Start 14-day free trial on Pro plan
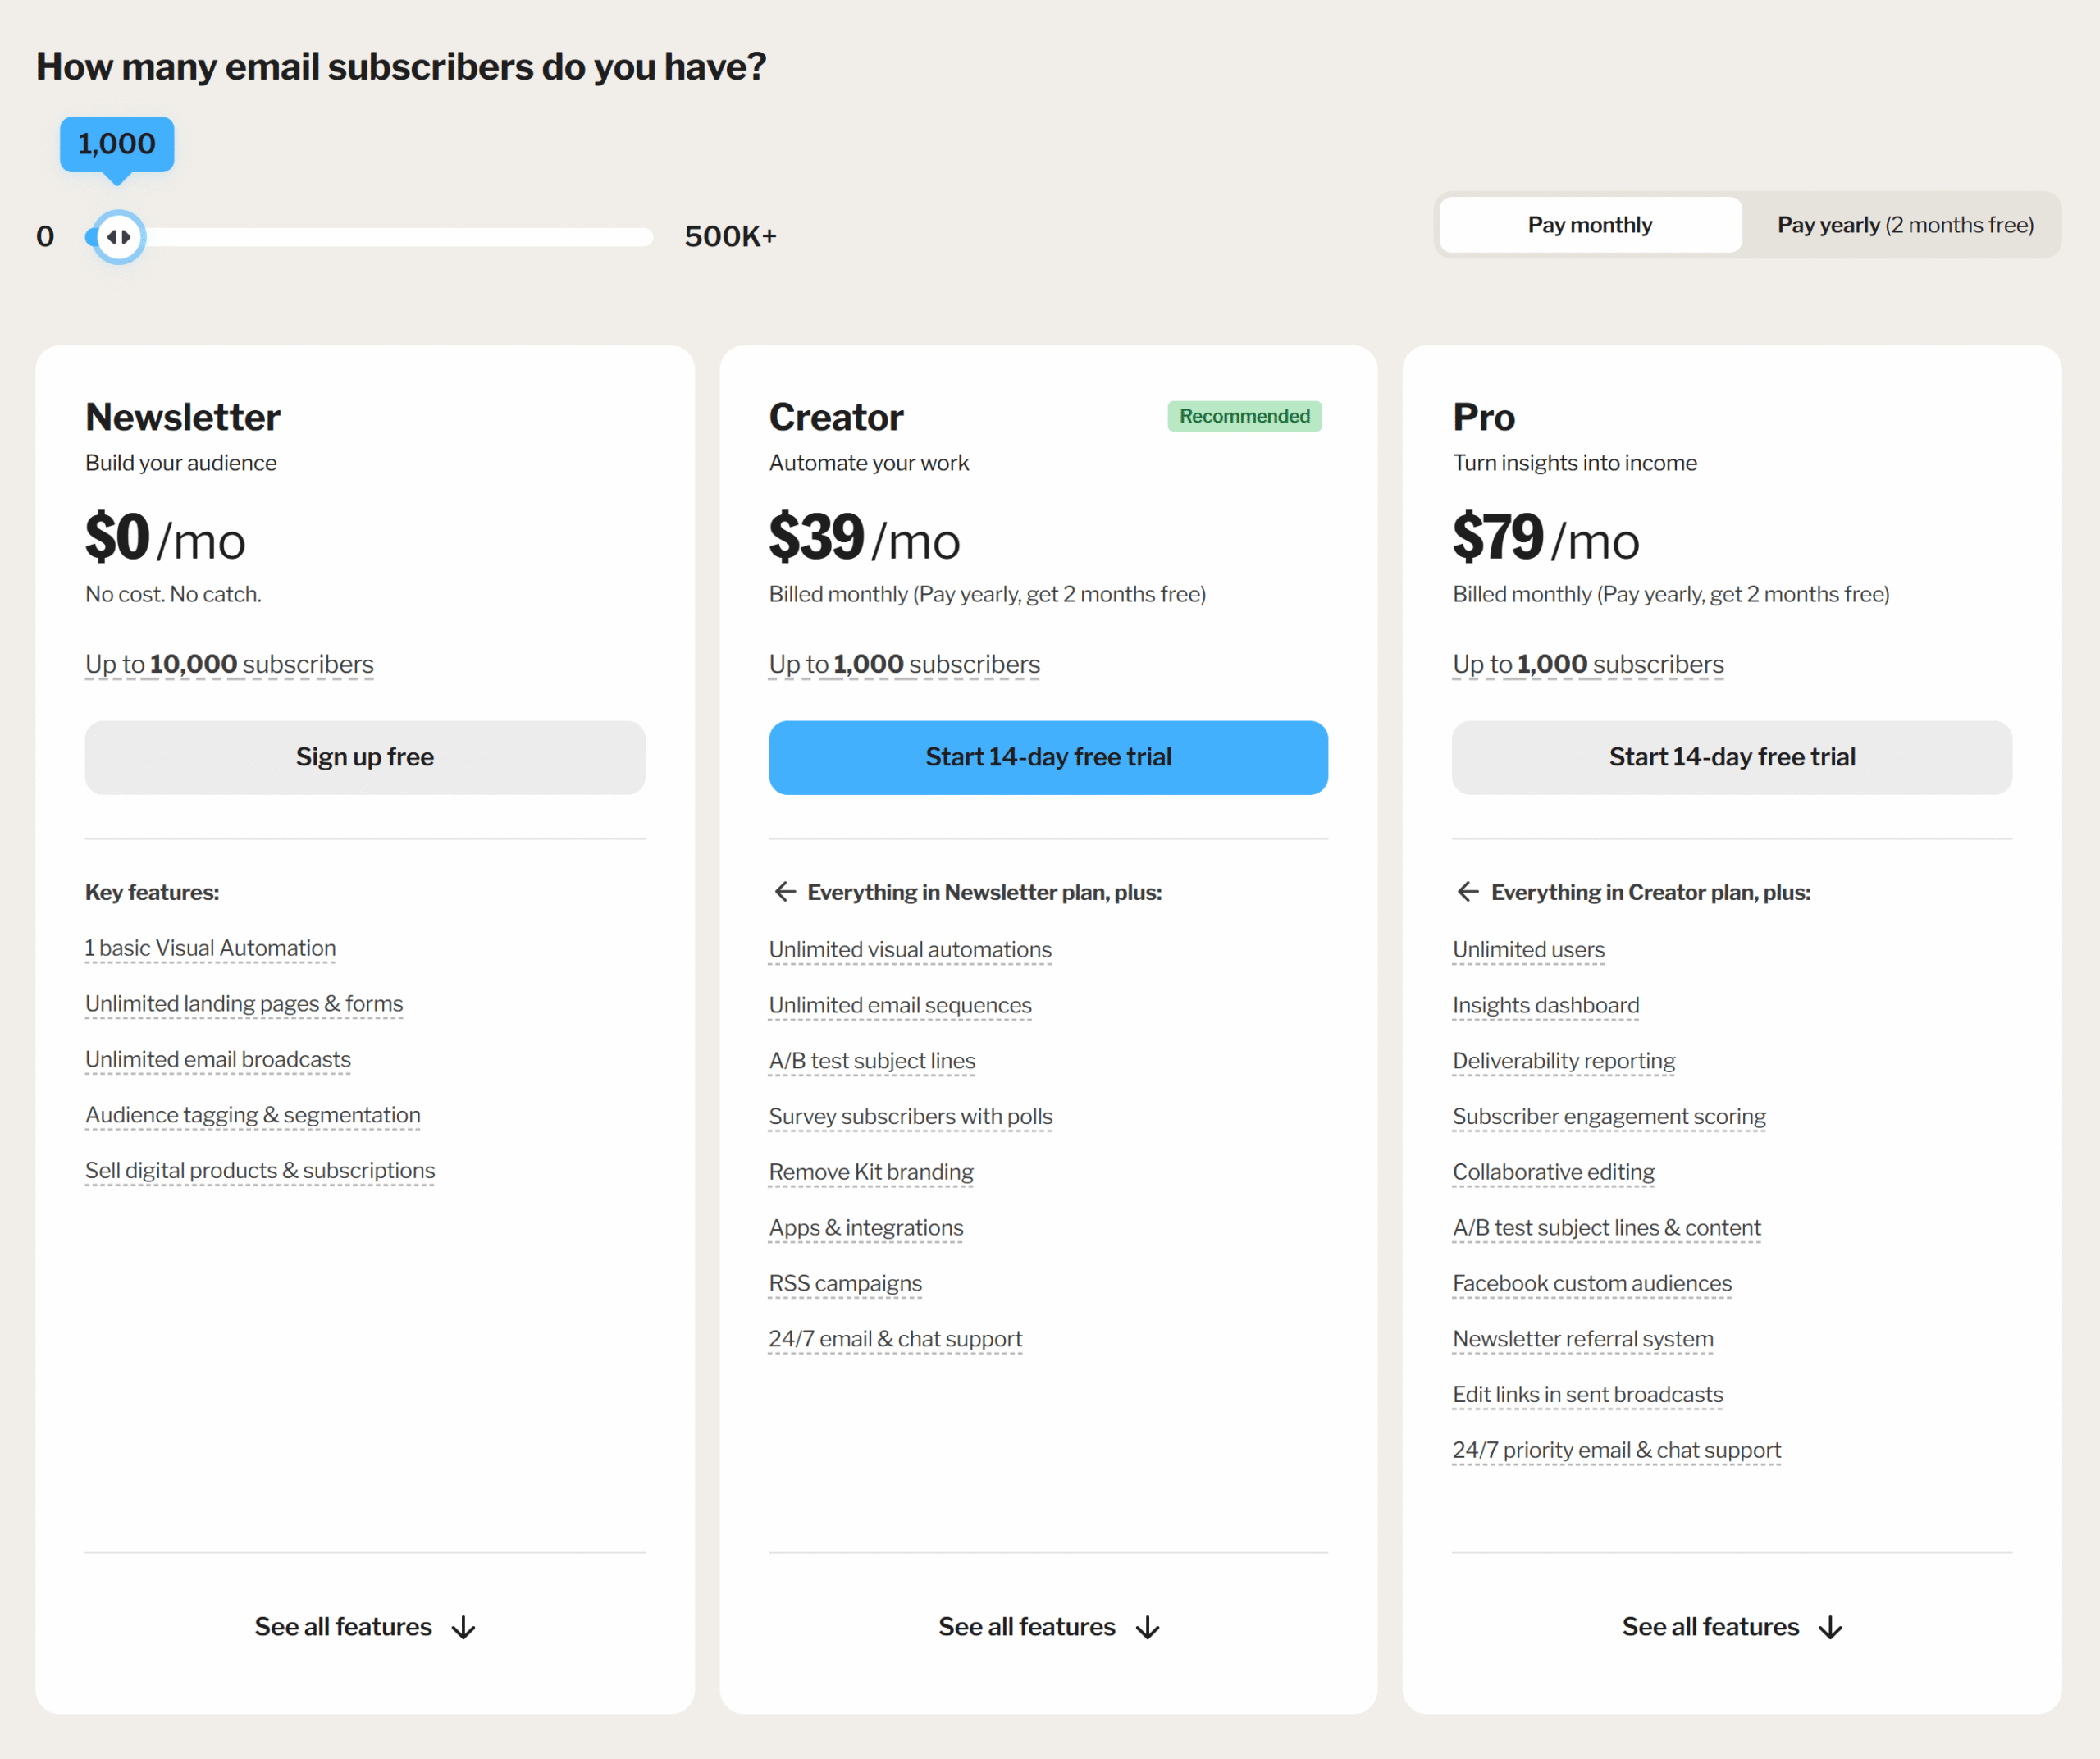The width and height of the screenshot is (2100, 1759). tap(1731, 757)
